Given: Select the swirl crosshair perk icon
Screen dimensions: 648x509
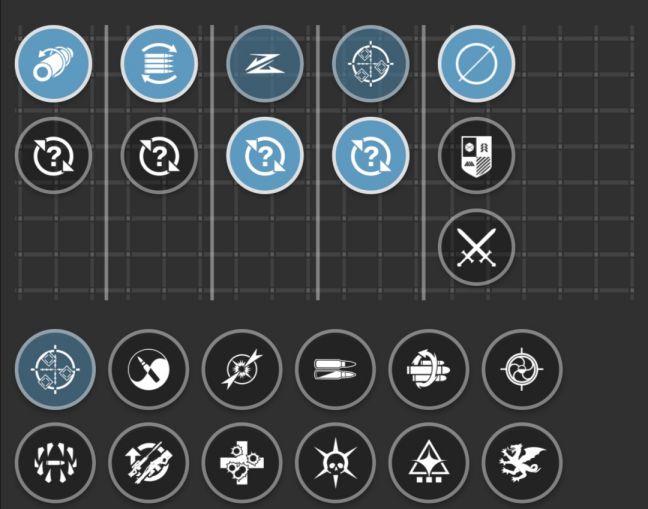Looking at the screenshot, I should 522,369.
